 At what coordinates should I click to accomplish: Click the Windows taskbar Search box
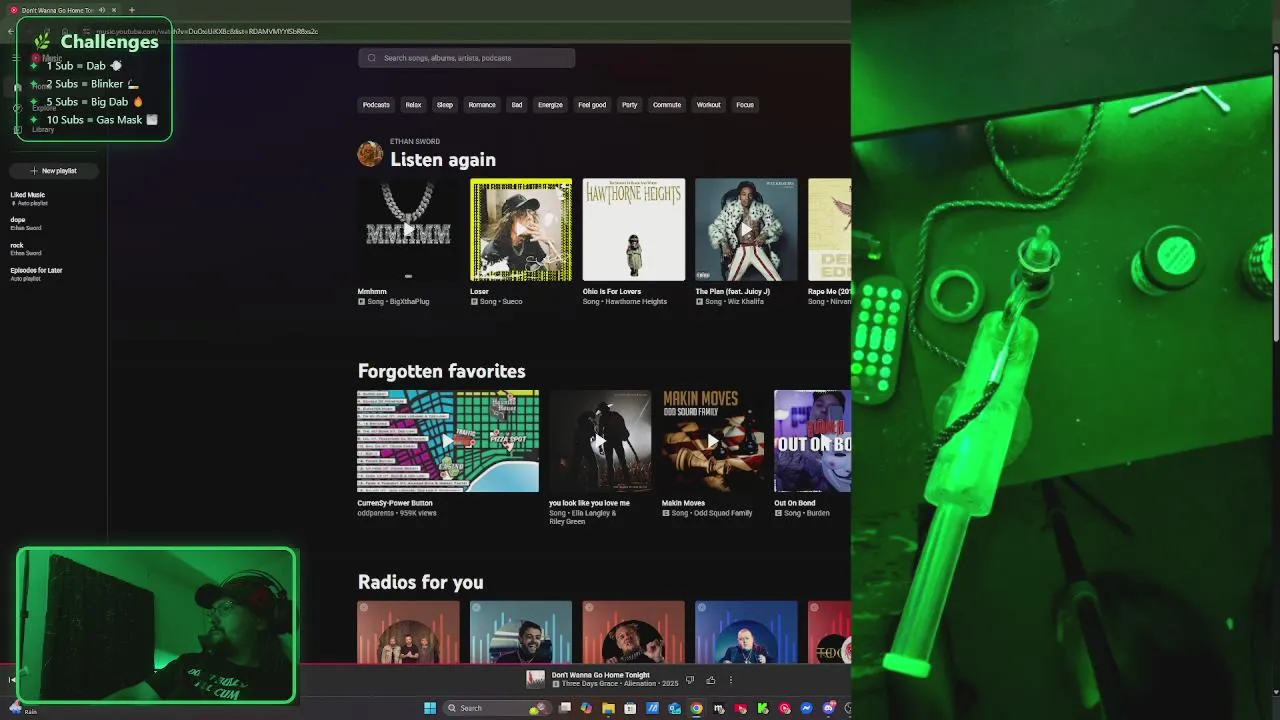497,708
